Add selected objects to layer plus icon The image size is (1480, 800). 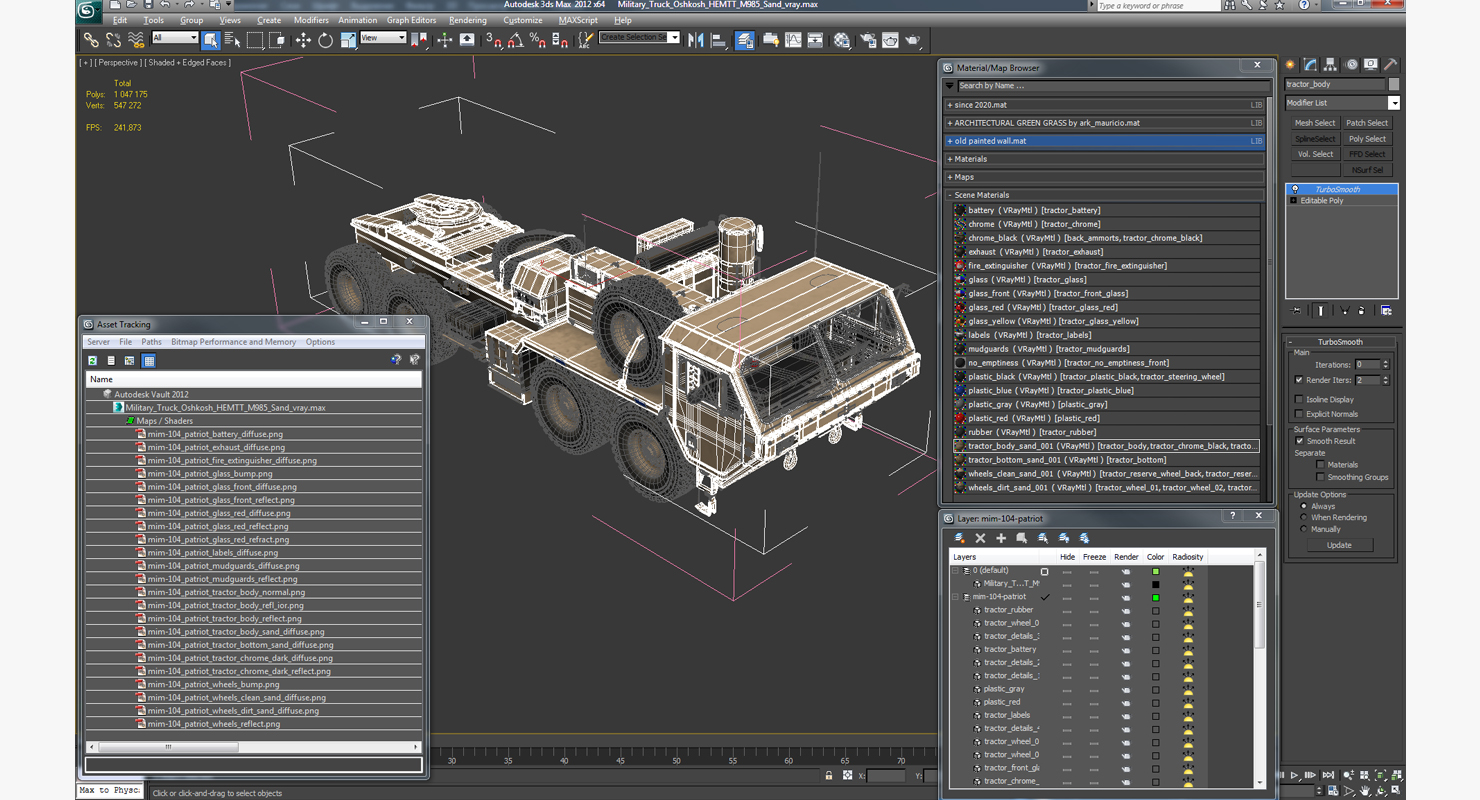click(1001, 538)
